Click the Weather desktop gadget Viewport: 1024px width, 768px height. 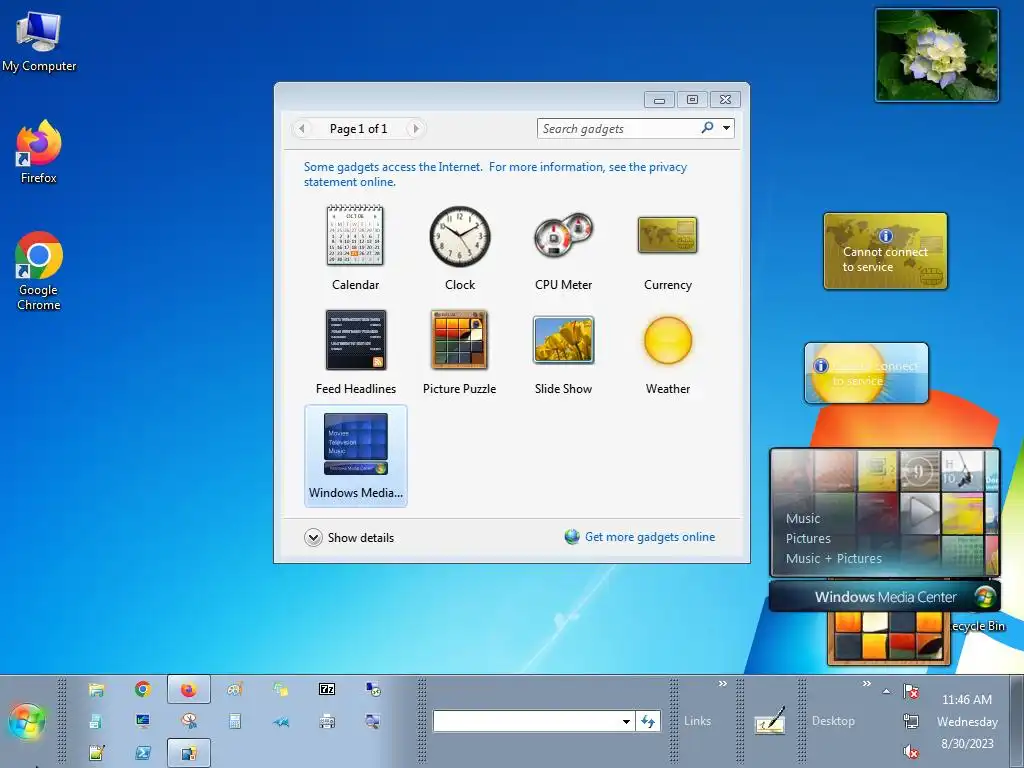pos(866,373)
